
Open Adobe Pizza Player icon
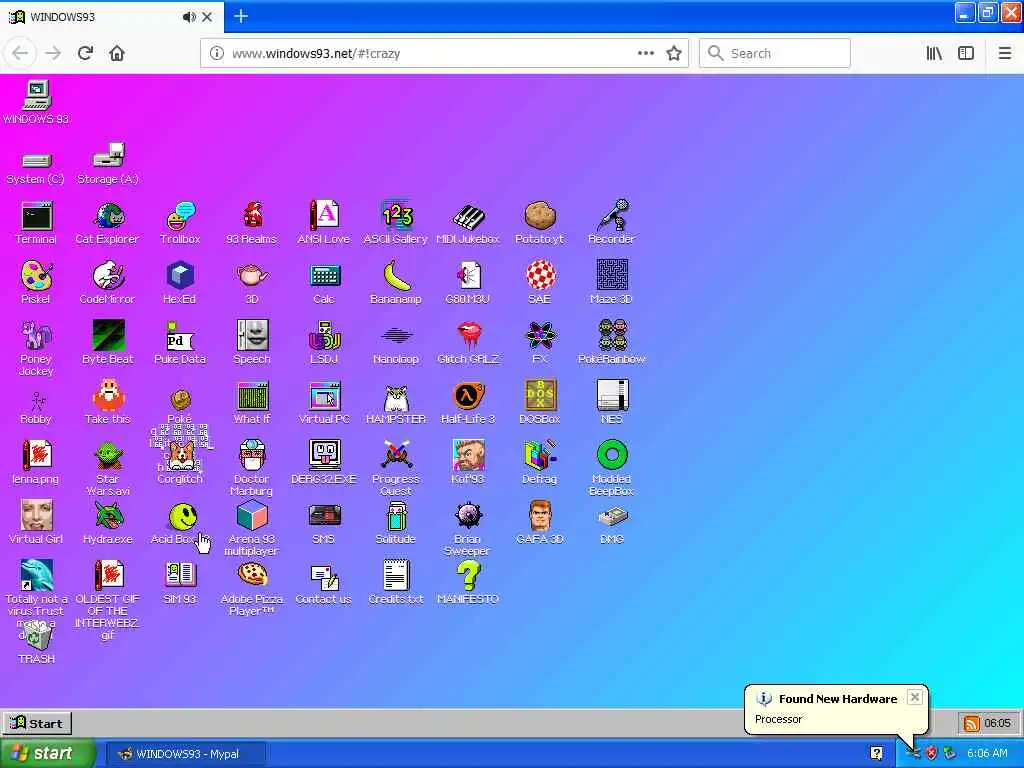coord(252,576)
